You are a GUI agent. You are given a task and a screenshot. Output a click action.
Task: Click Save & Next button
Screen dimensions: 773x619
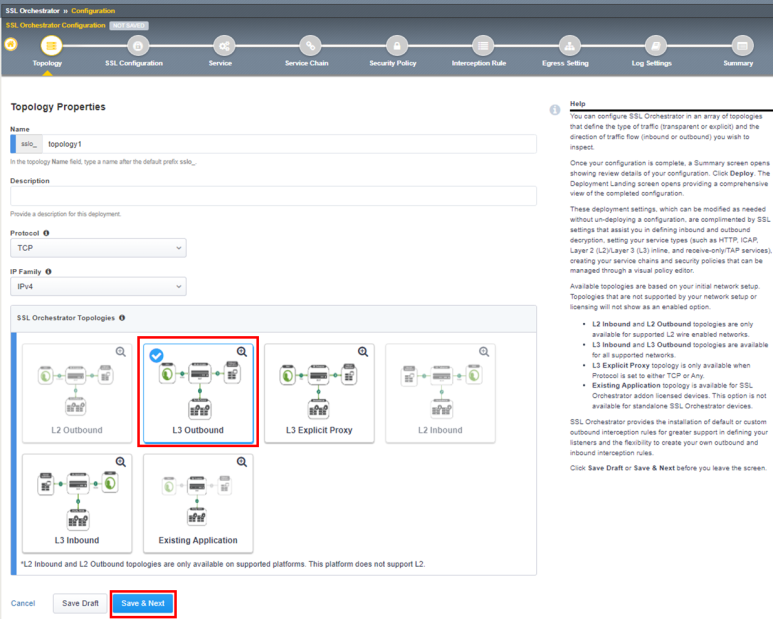[143, 603]
